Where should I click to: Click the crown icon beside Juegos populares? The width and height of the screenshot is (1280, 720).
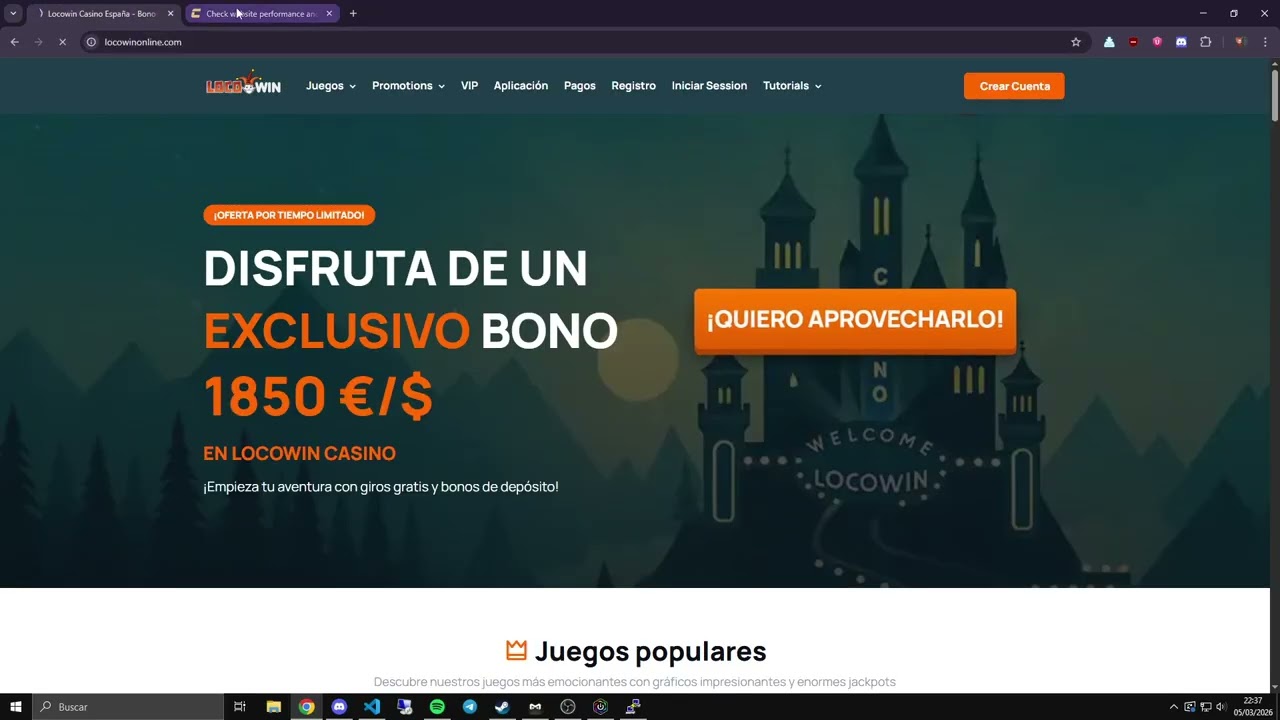(516, 651)
